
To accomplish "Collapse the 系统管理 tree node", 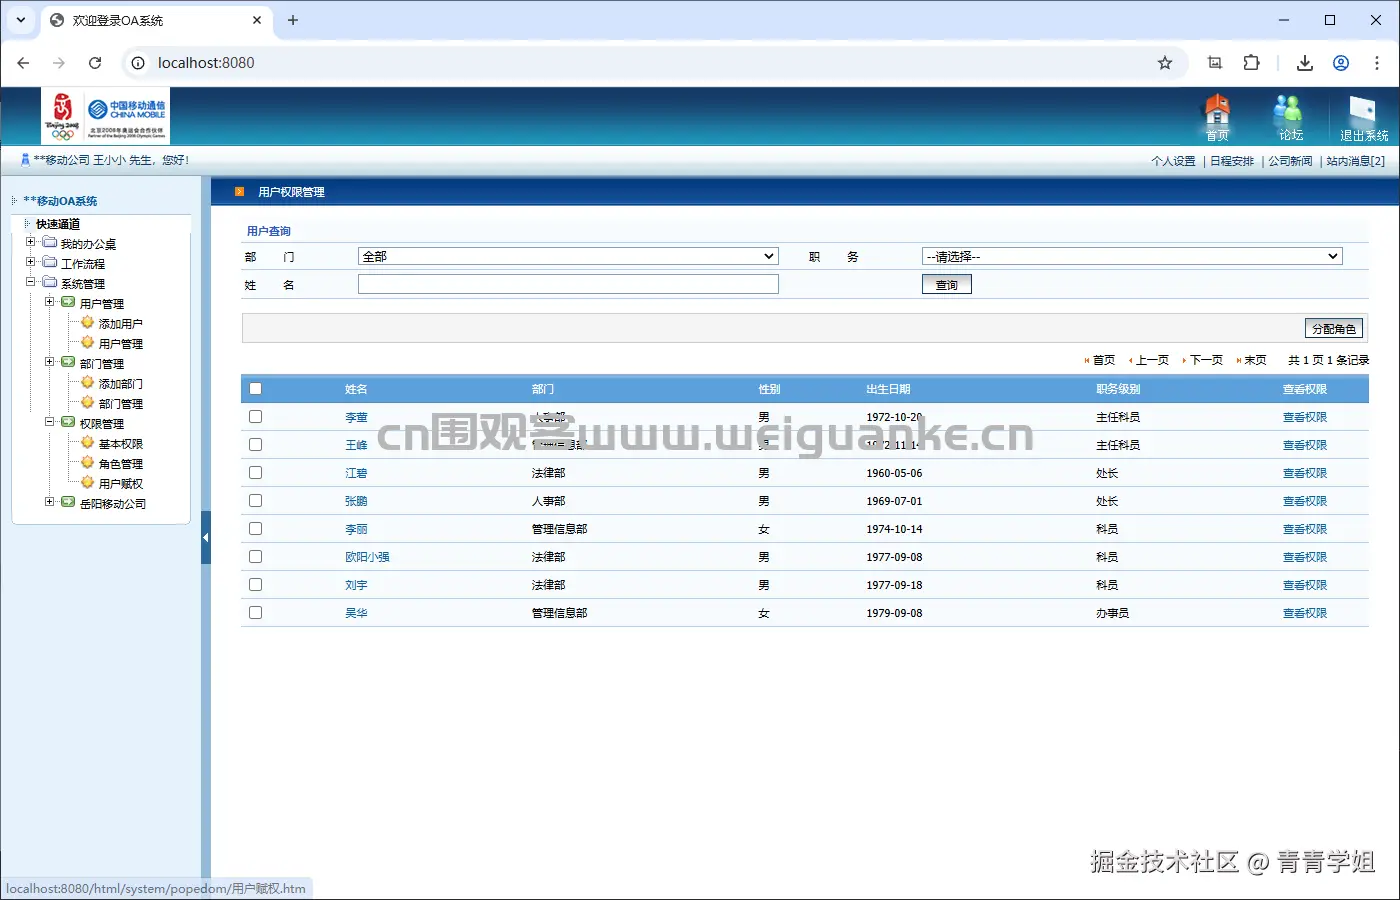I will click(30, 282).
